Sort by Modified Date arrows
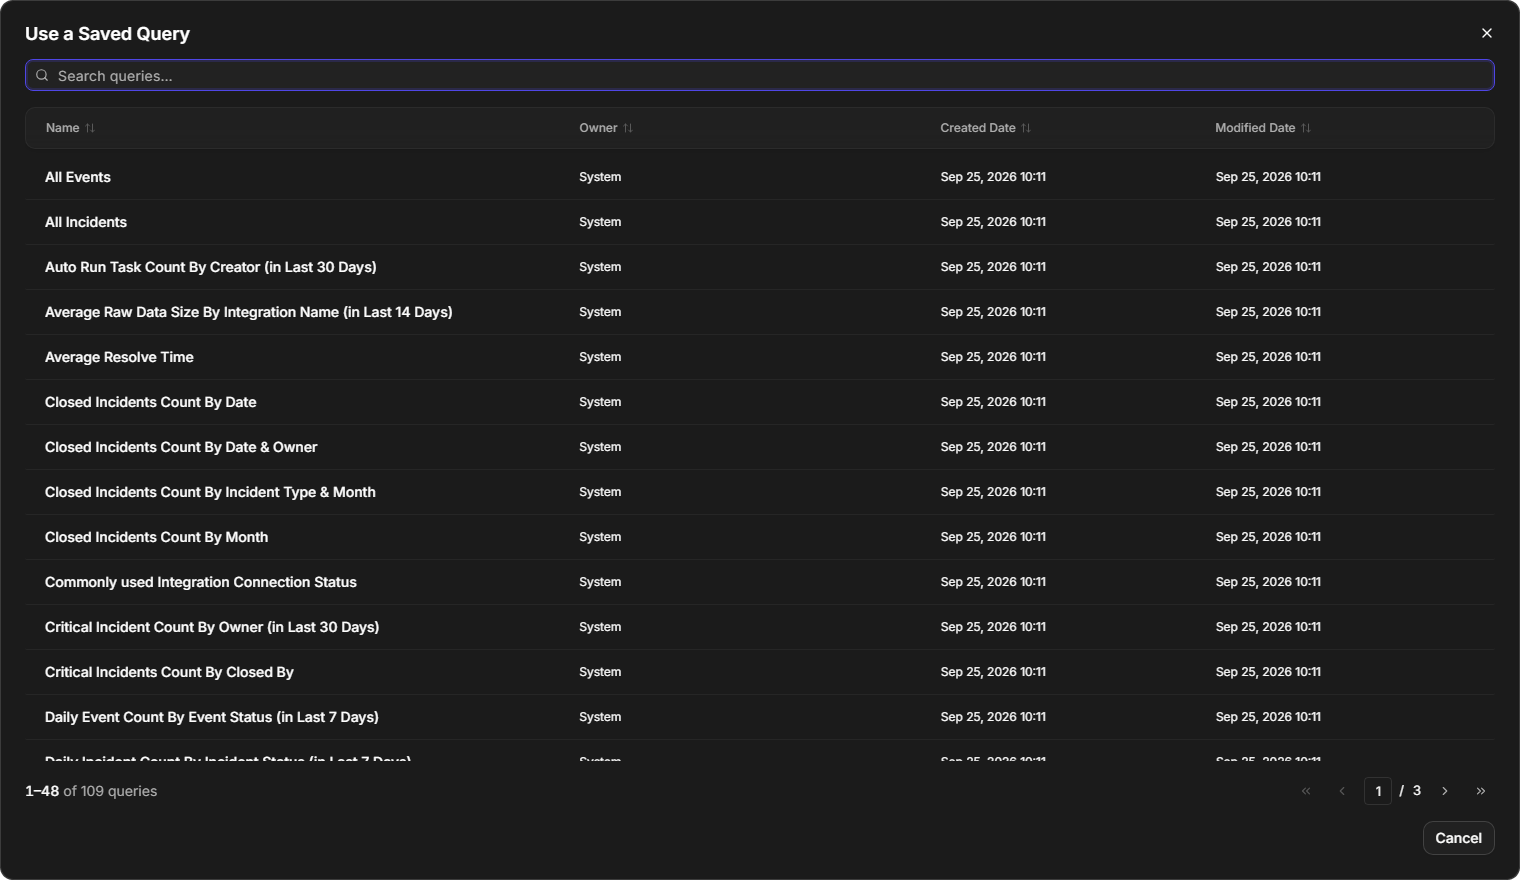Viewport: 1520px width, 880px height. coord(1306,128)
